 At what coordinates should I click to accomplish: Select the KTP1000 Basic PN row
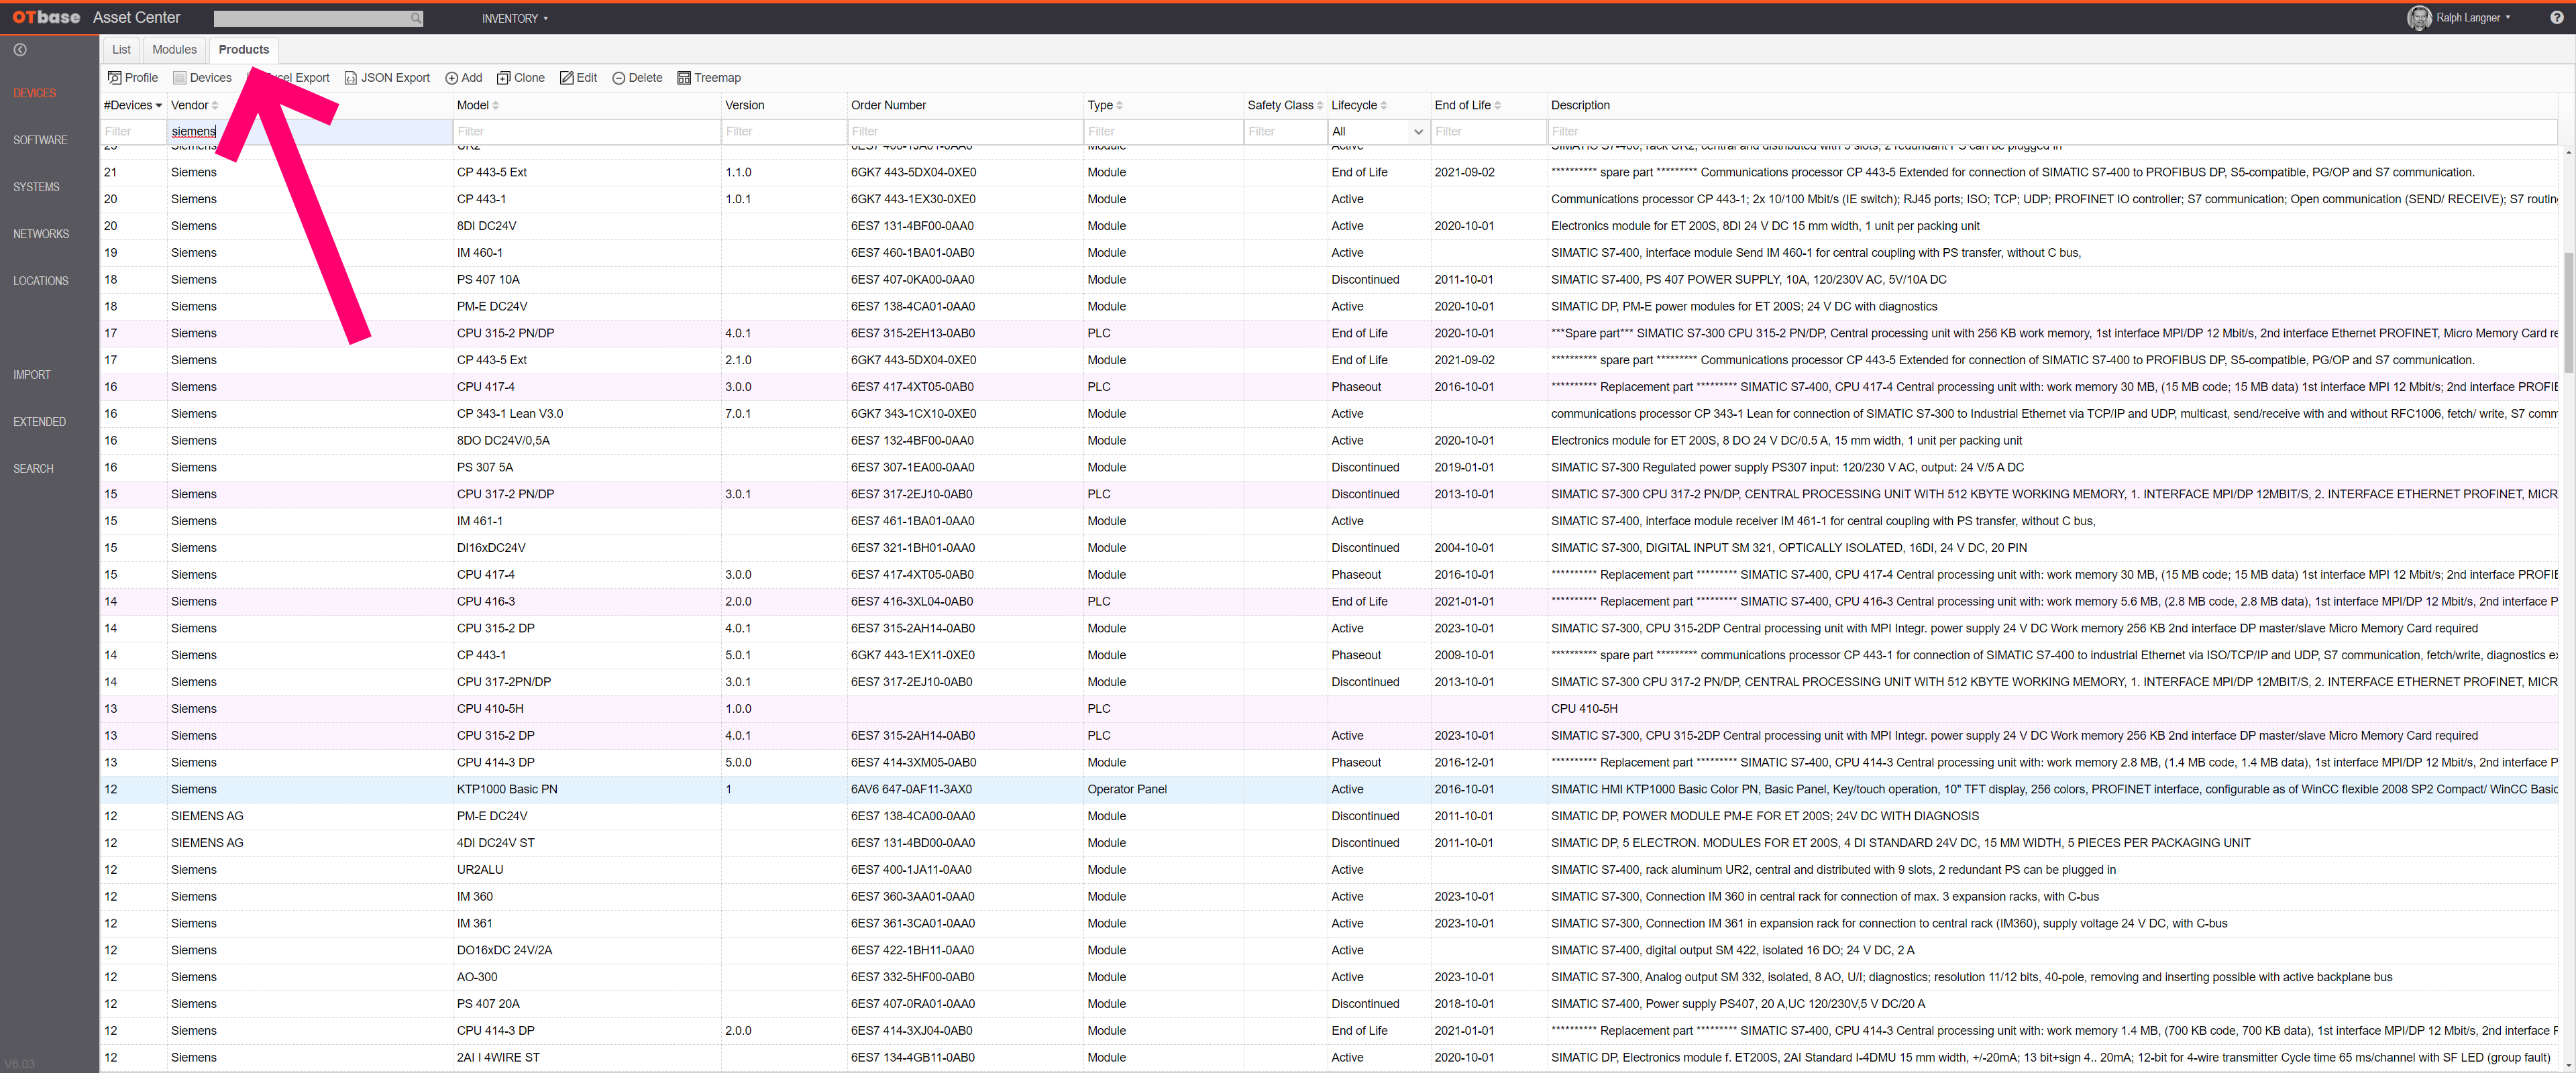[1330, 789]
